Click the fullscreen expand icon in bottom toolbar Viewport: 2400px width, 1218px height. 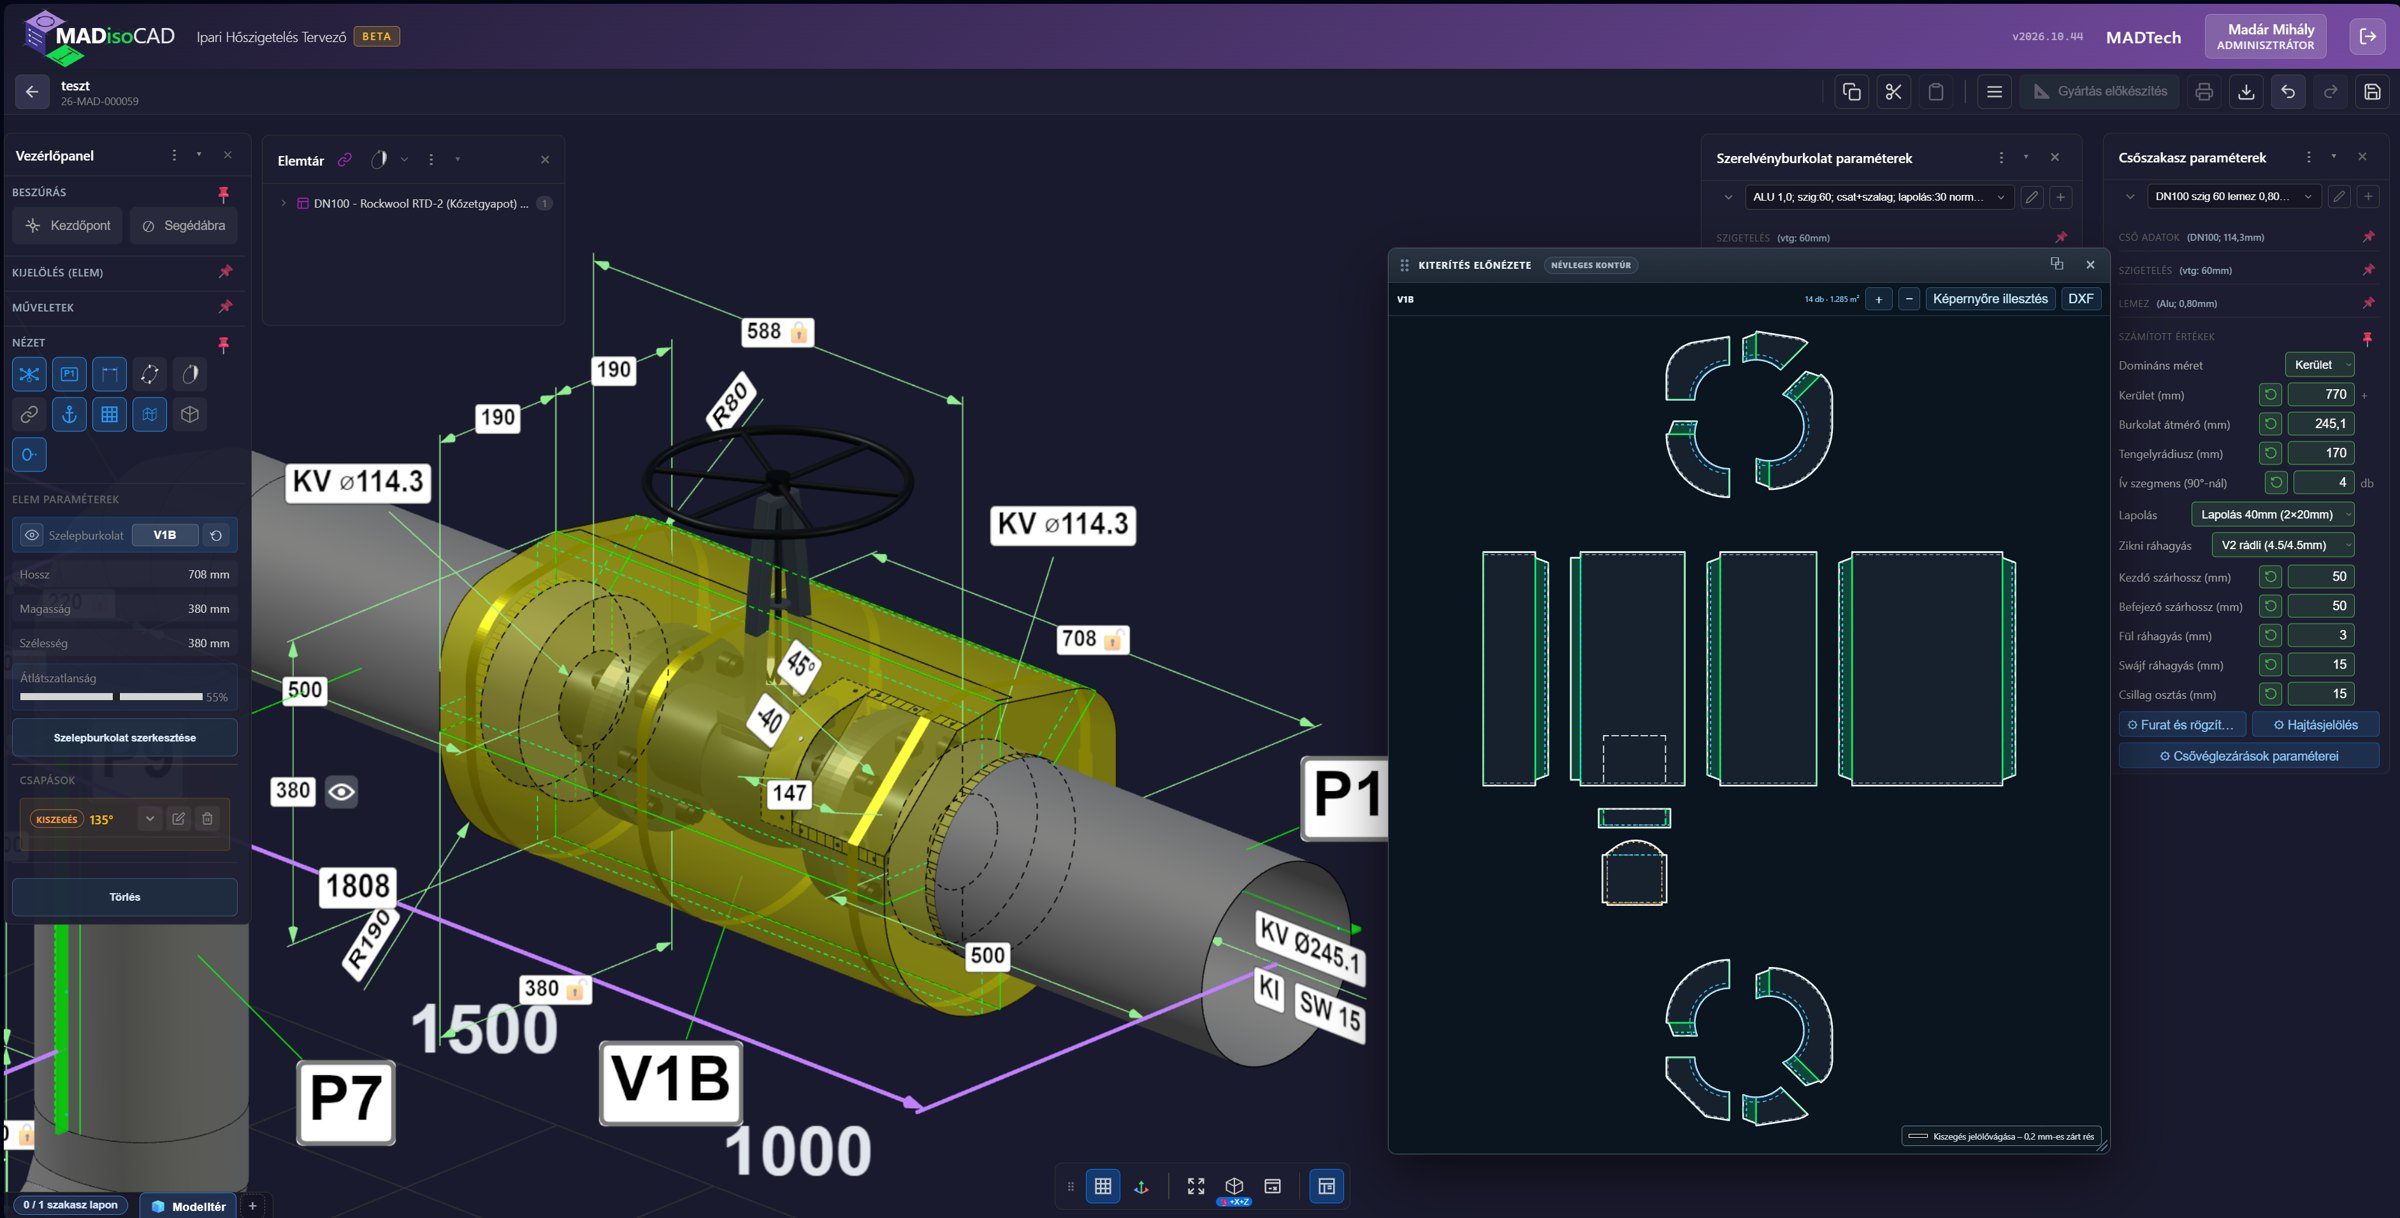1196,1186
